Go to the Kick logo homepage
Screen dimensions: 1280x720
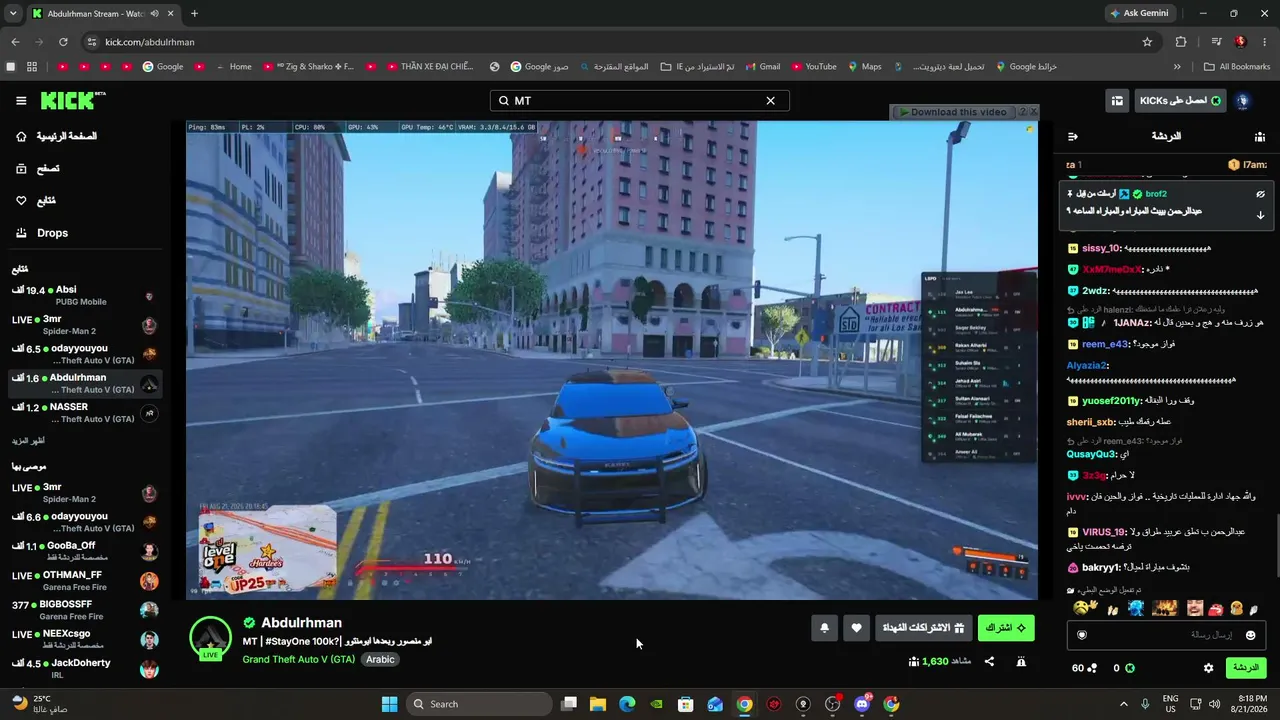pos(73,100)
